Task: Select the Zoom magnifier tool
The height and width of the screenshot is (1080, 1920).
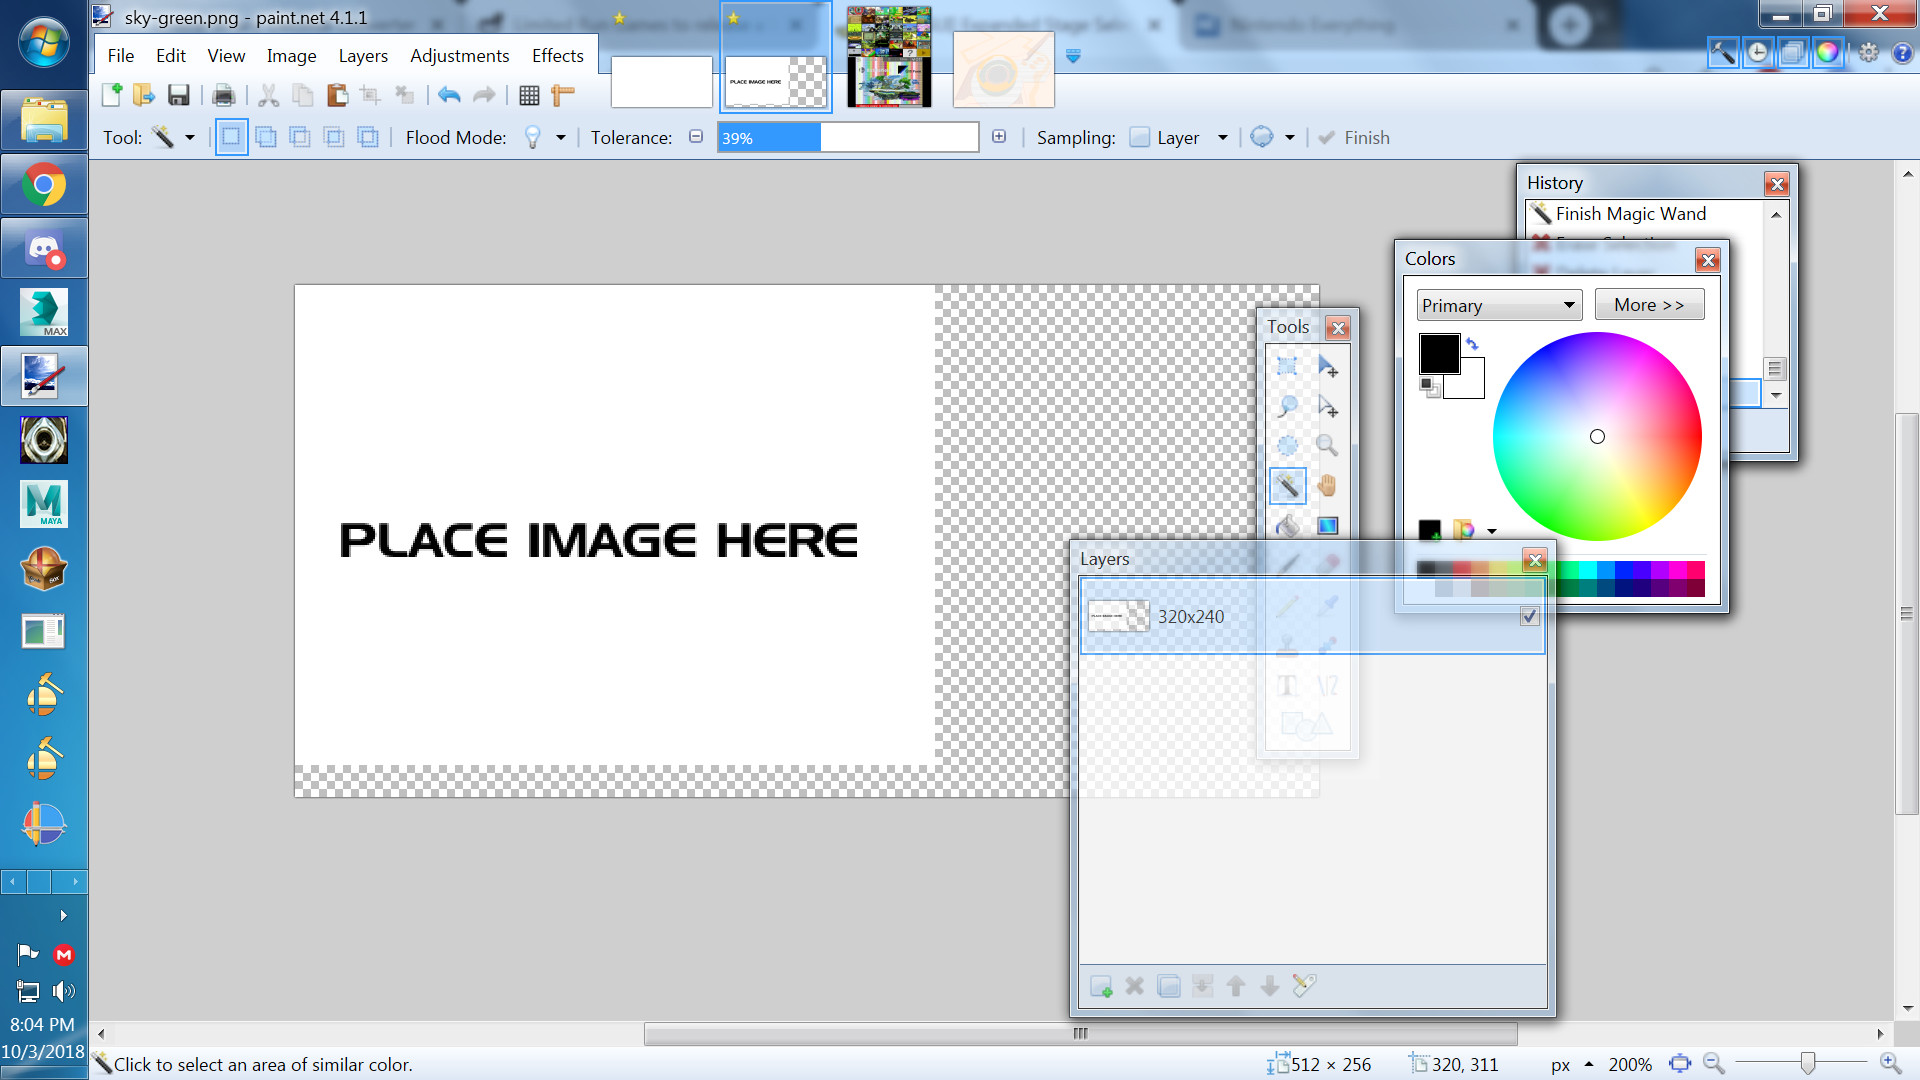Action: tap(1327, 446)
